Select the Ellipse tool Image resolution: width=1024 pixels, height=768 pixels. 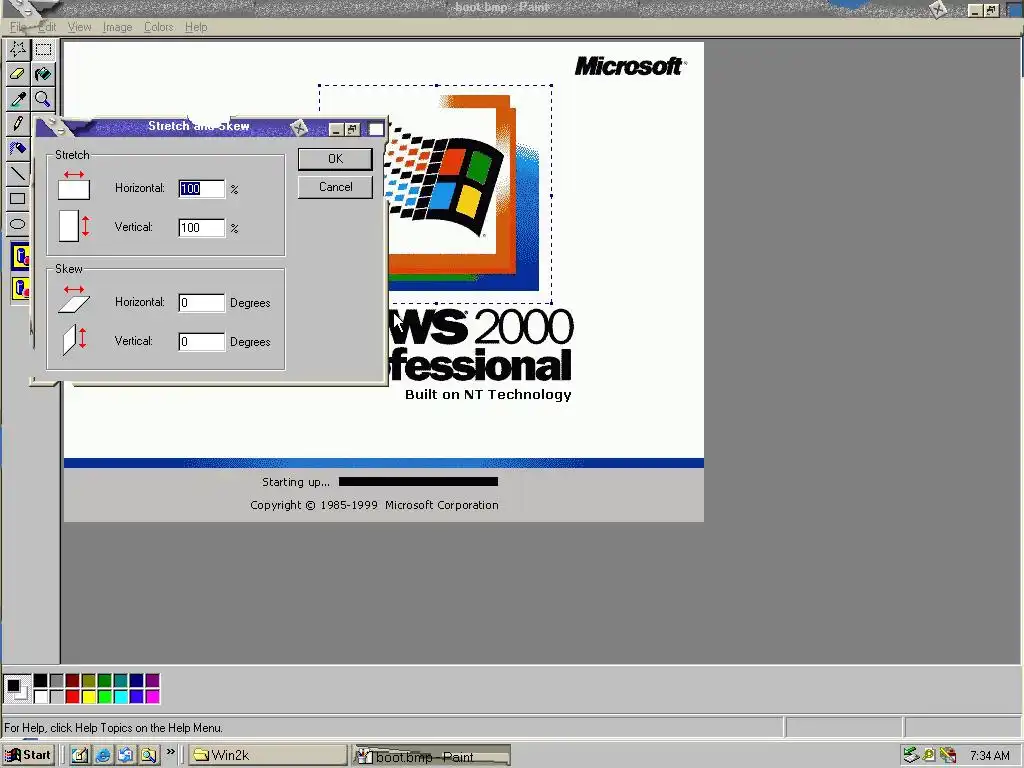18,223
